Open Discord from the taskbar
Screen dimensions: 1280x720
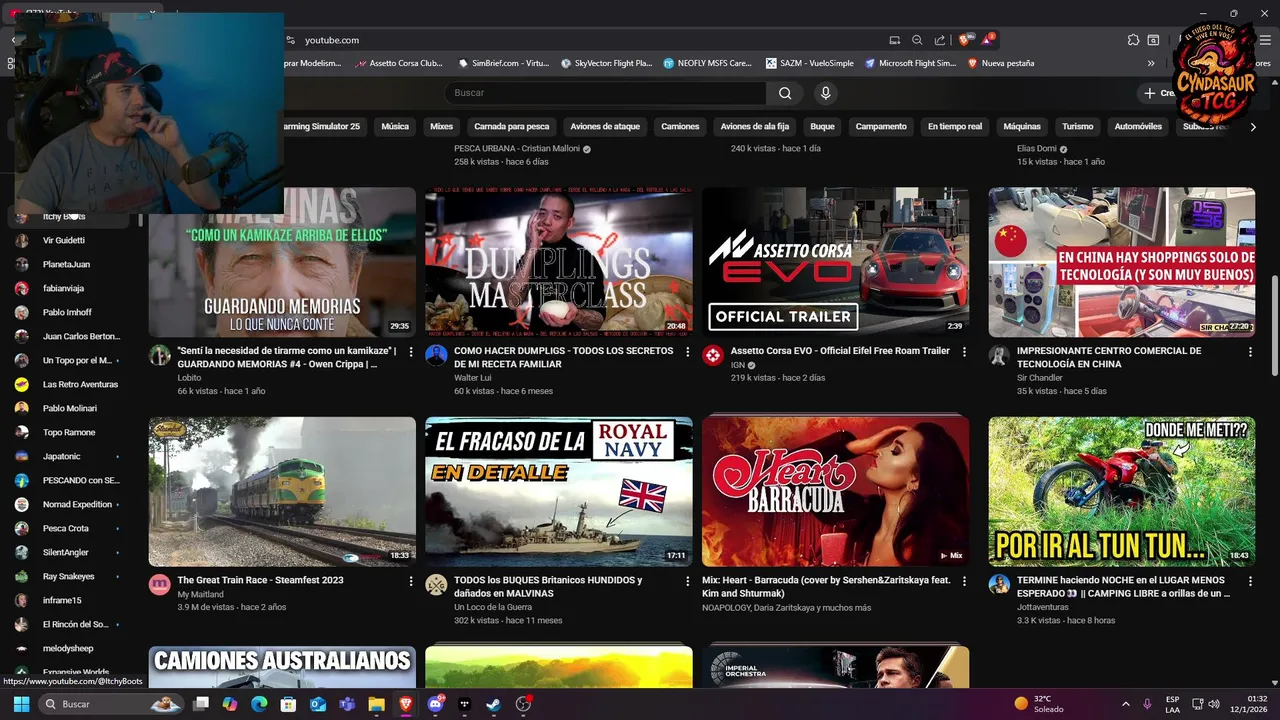click(435, 704)
